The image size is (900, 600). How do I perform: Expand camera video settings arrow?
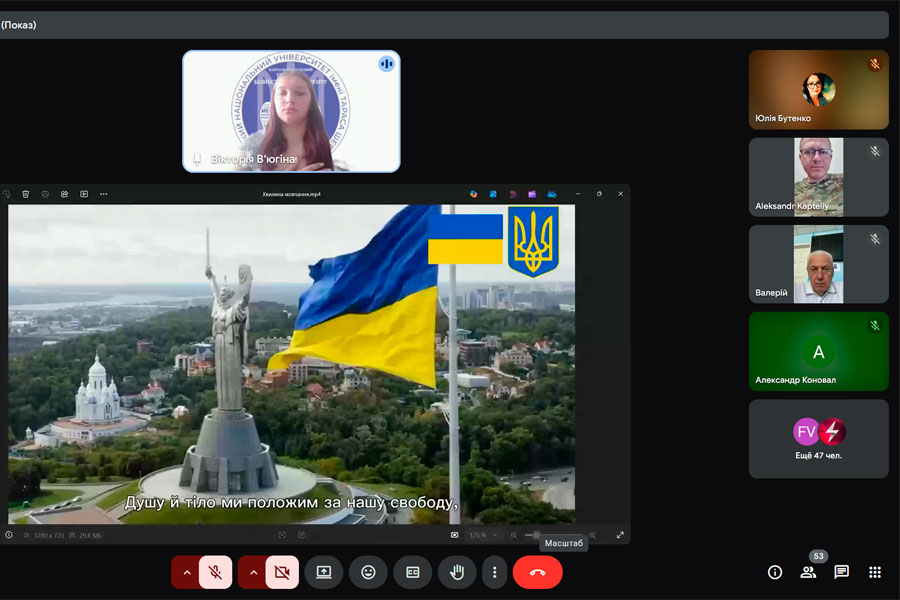pyautogui.click(x=253, y=572)
